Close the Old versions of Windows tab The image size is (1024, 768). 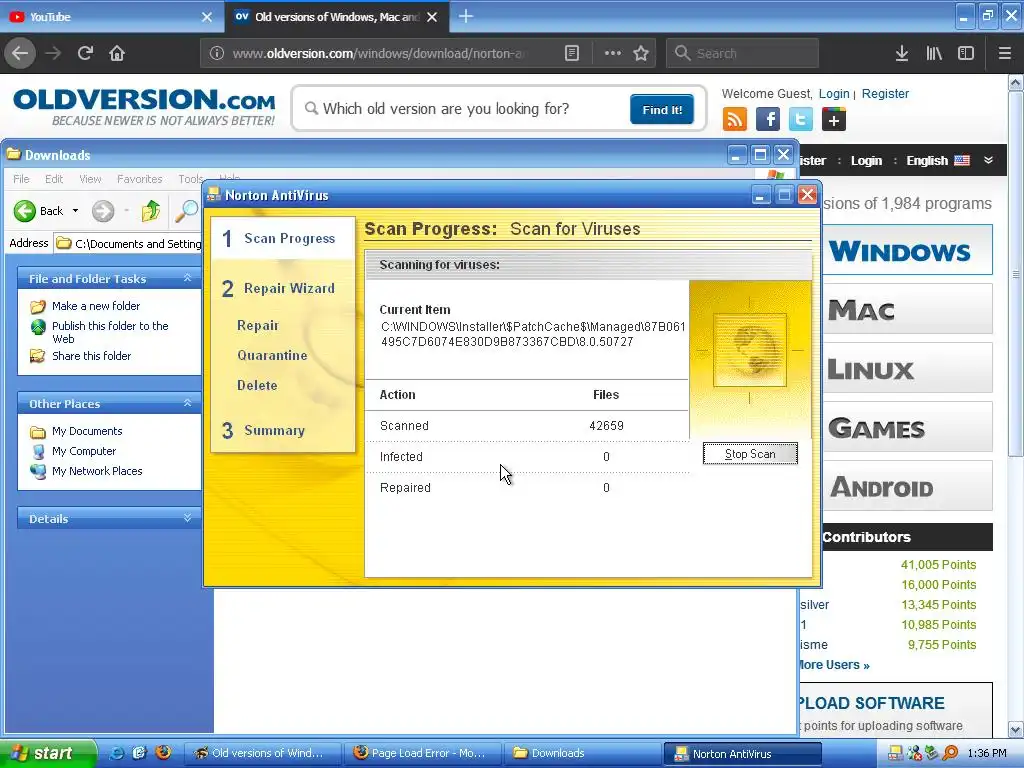pyautogui.click(x=432, y=17)
